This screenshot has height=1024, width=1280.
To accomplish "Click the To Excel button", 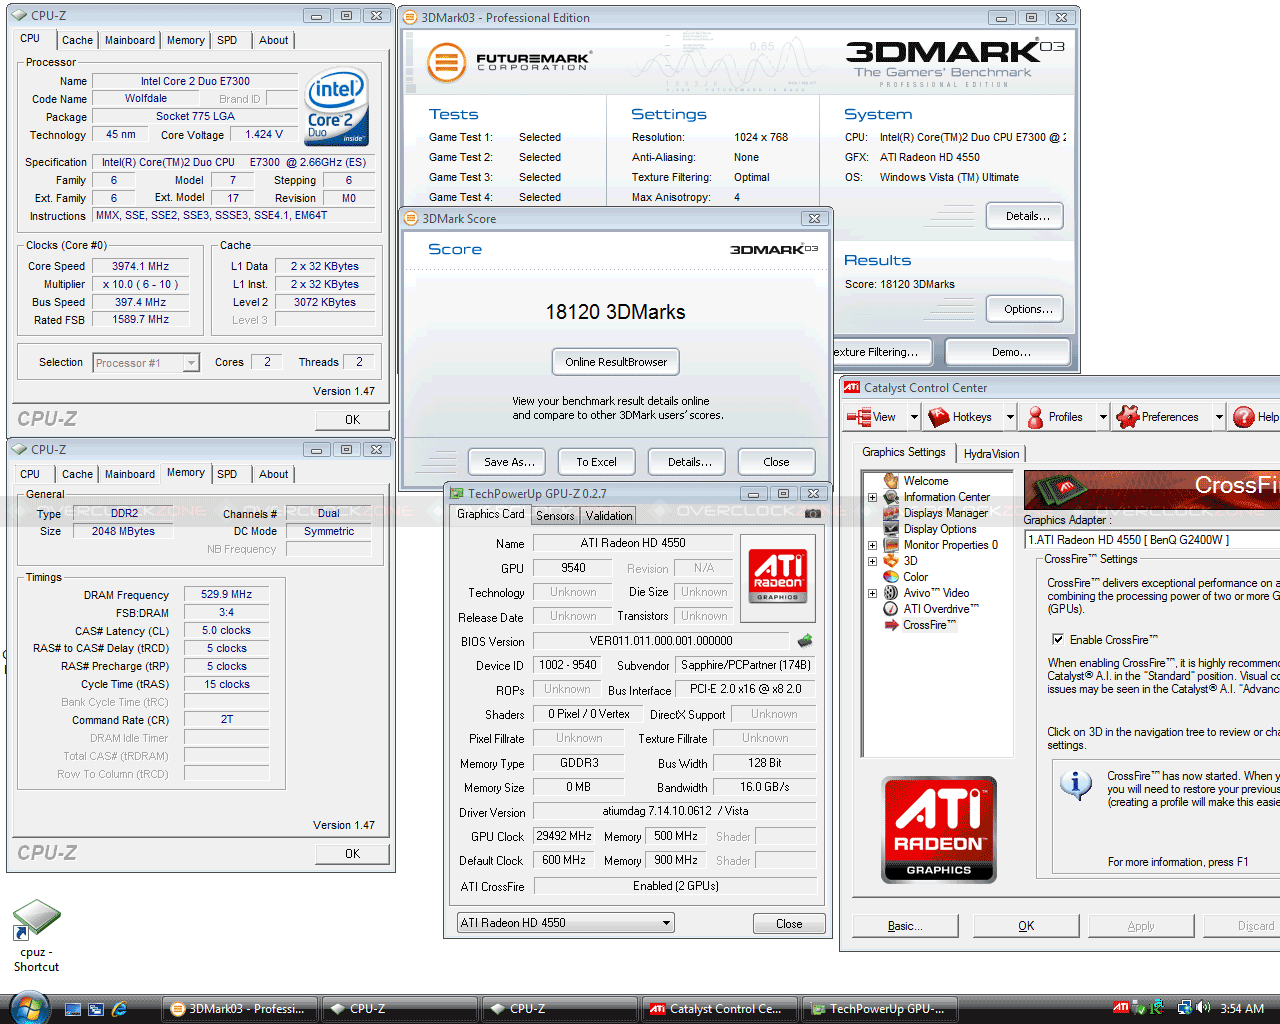I will (x=596, y=462).
